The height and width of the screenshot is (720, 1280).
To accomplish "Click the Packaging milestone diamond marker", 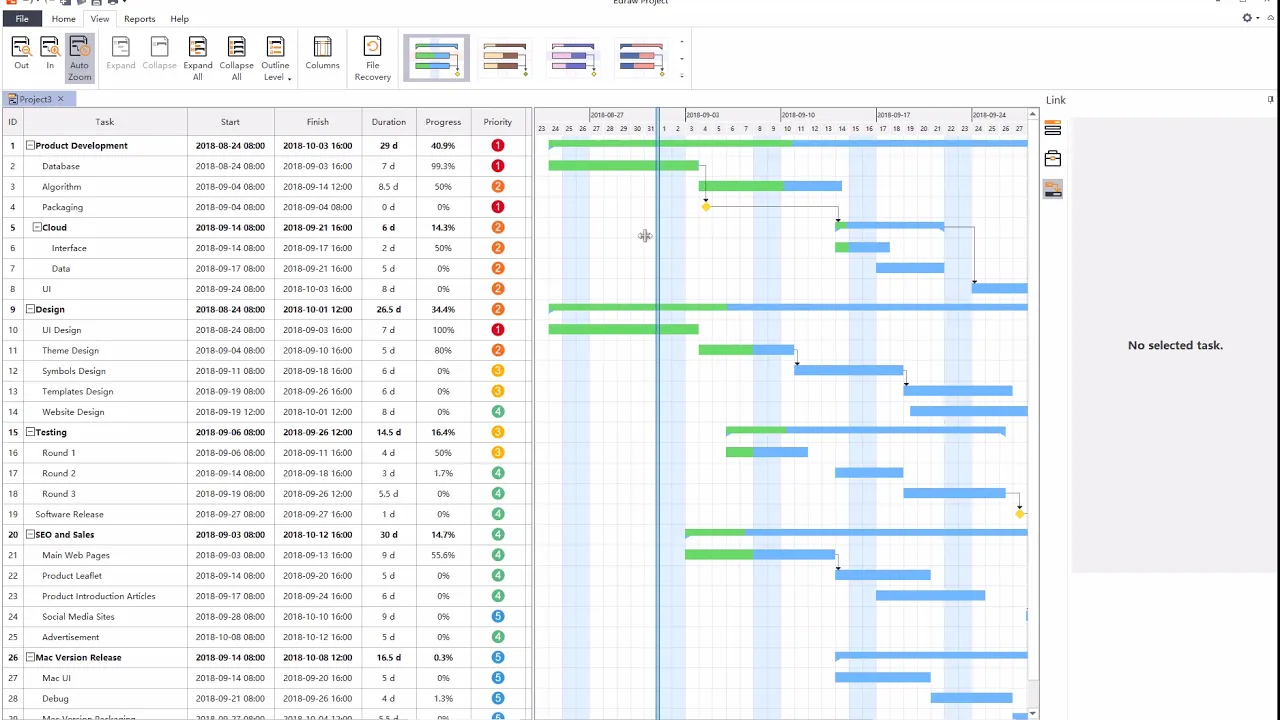I will (706, 207).
